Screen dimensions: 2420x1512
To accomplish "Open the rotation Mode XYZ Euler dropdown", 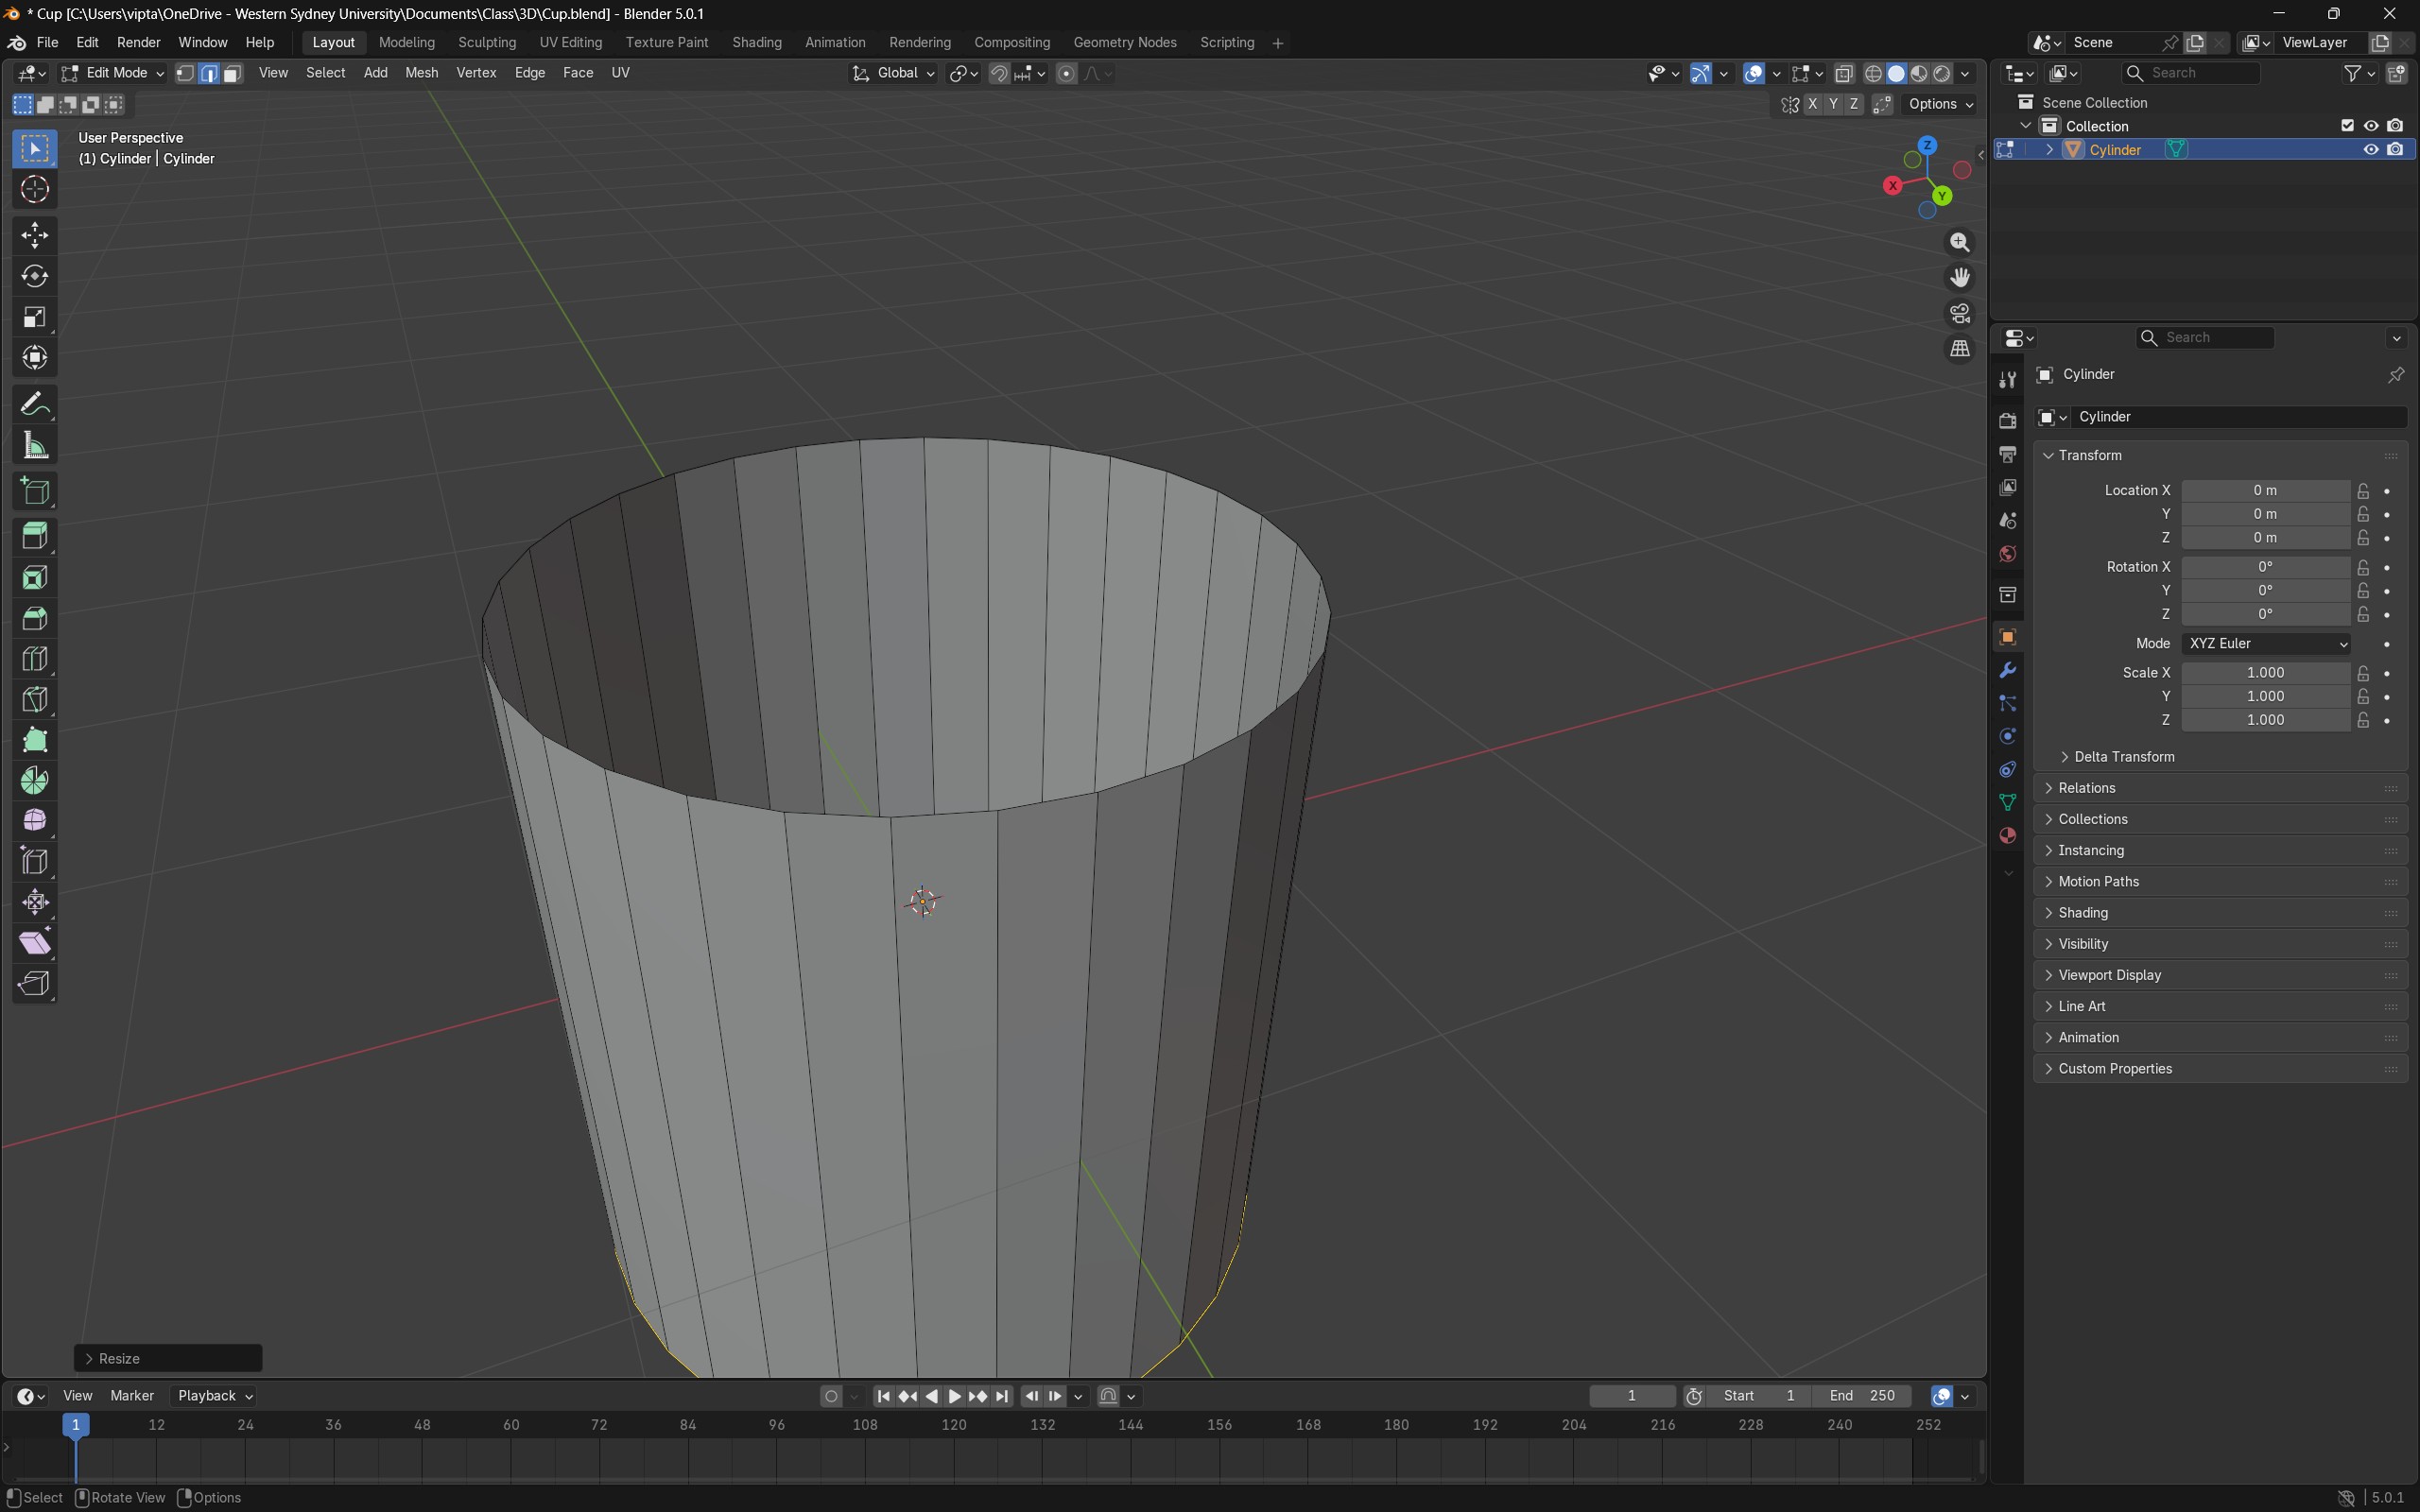I will point(2265,644).
